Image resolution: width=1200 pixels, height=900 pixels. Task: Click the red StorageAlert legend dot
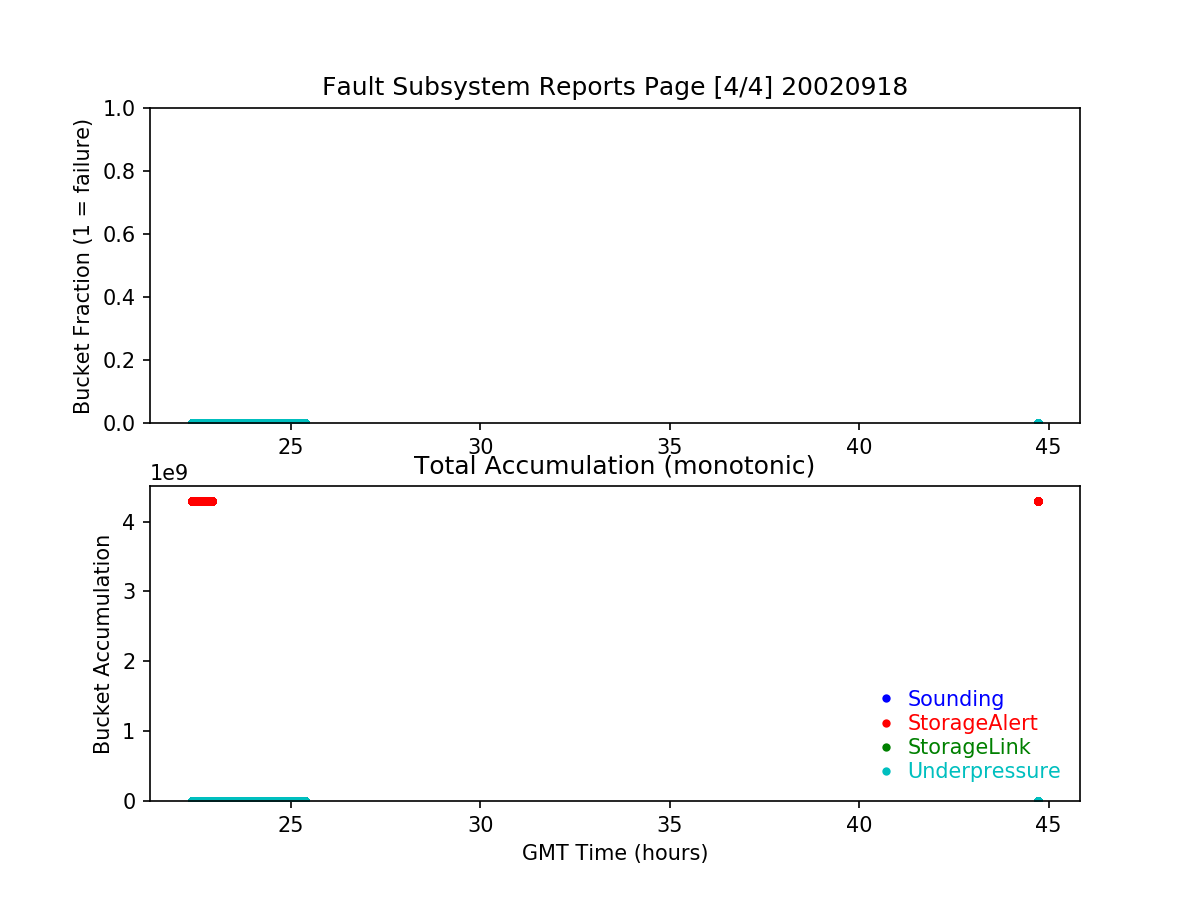(885, 723)
